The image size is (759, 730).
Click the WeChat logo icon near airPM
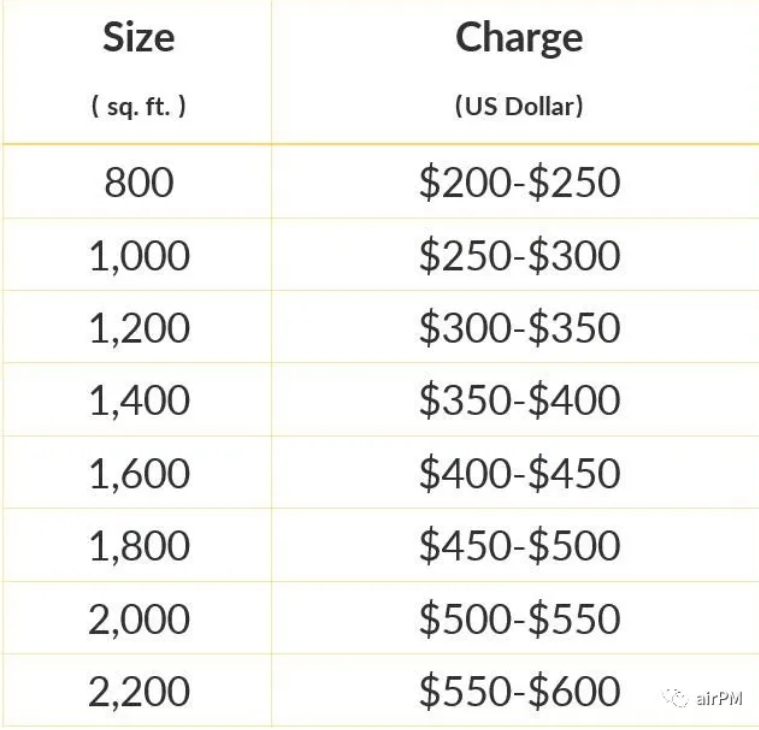click(x=675, y=698)
